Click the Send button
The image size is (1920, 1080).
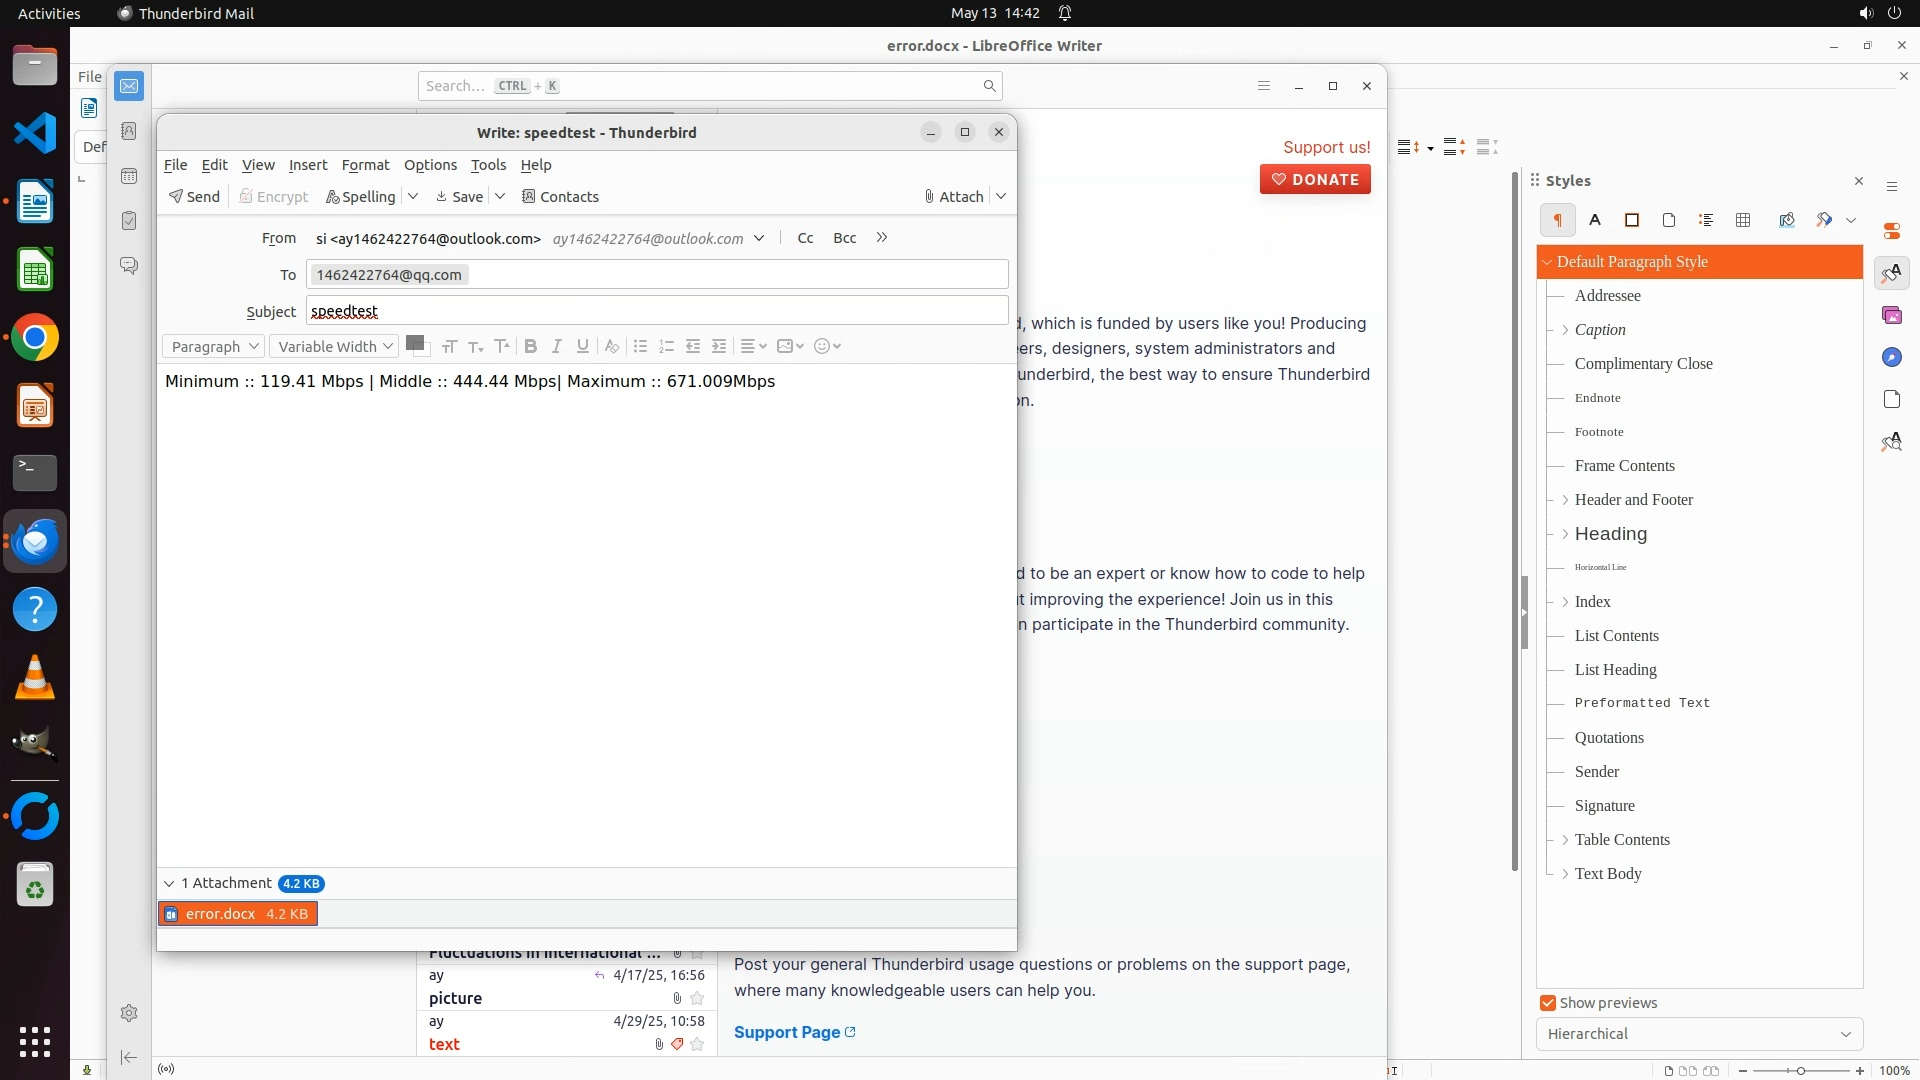click(194, 197)
